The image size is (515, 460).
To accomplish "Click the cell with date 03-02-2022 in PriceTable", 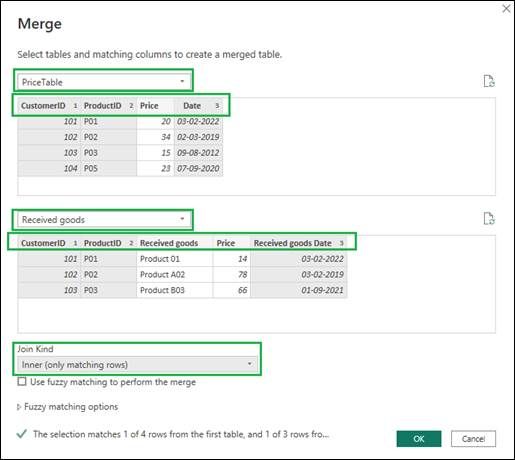I will click(x=198, y=121).
